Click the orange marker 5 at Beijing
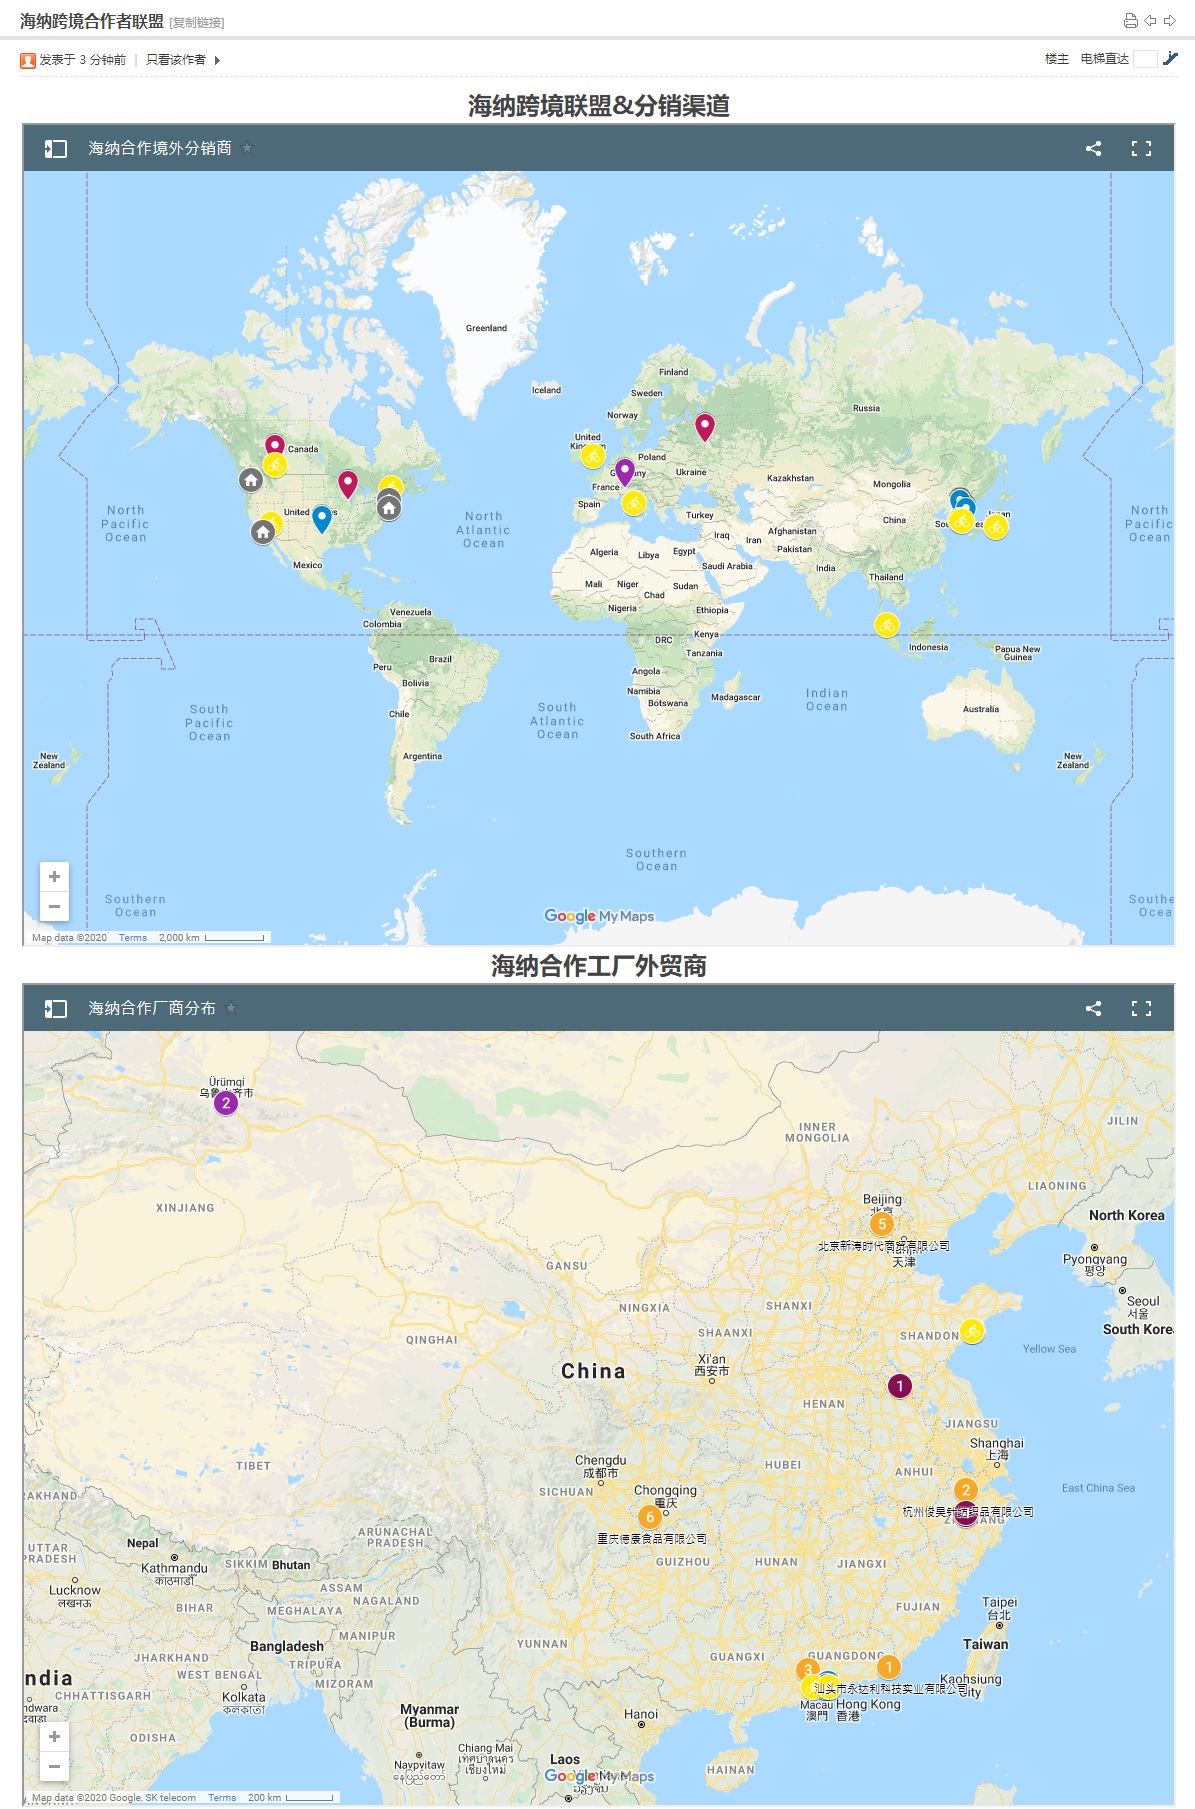The height and width of the screenshot is (1809, 1195). coord(881,1223)
